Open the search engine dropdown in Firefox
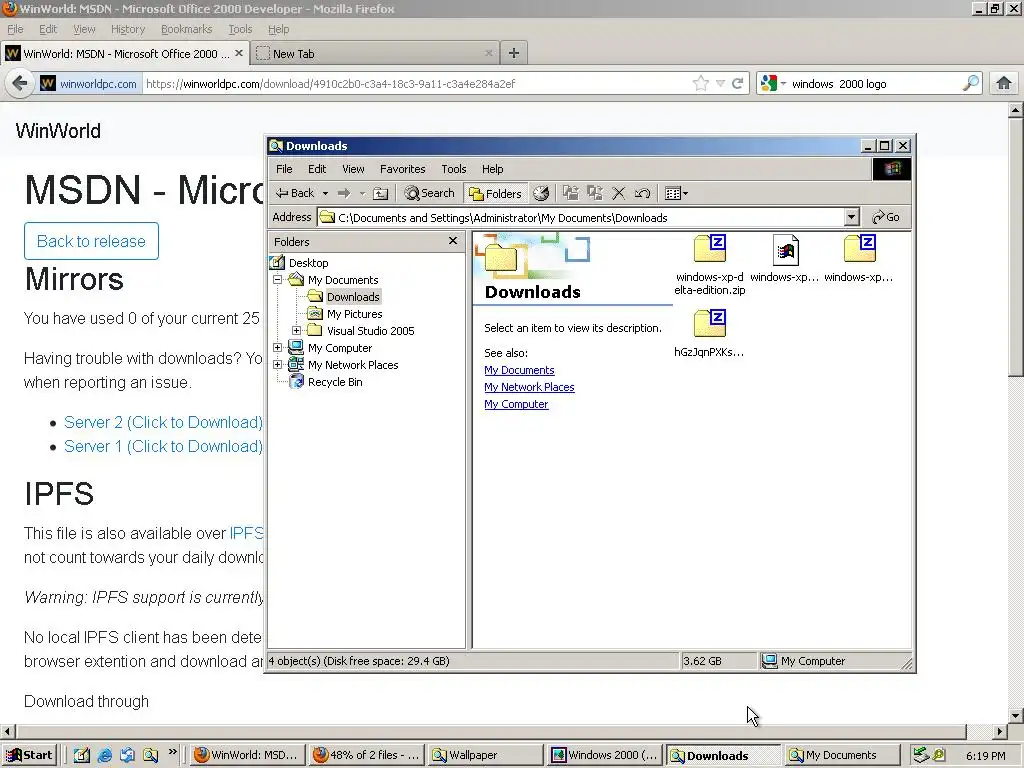1024x768 pixels. [x=773, y=84]
